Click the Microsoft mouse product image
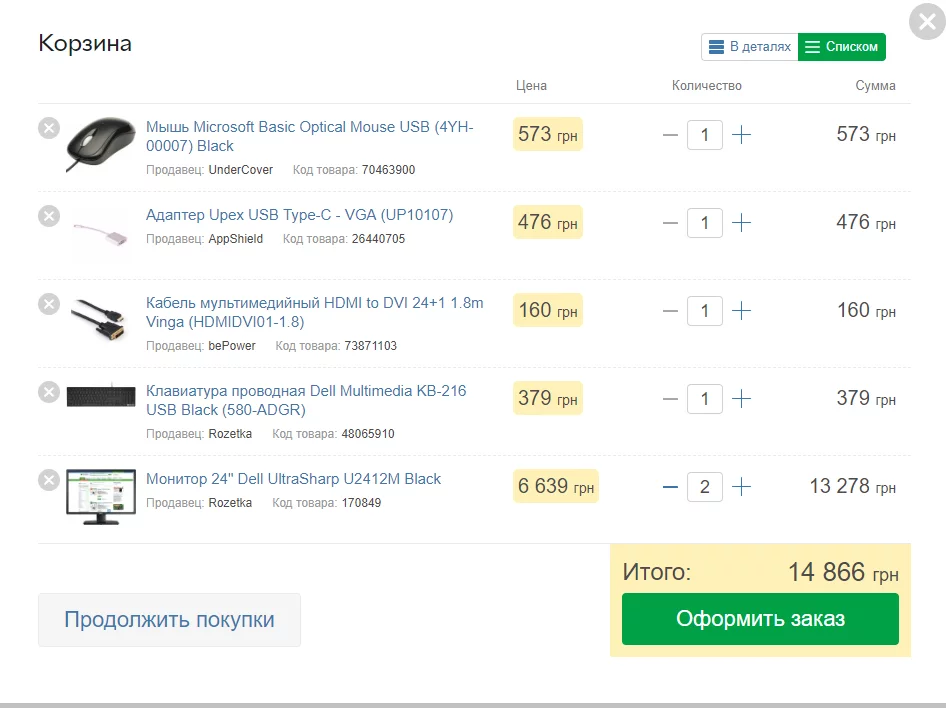 (x=100, y=144)
